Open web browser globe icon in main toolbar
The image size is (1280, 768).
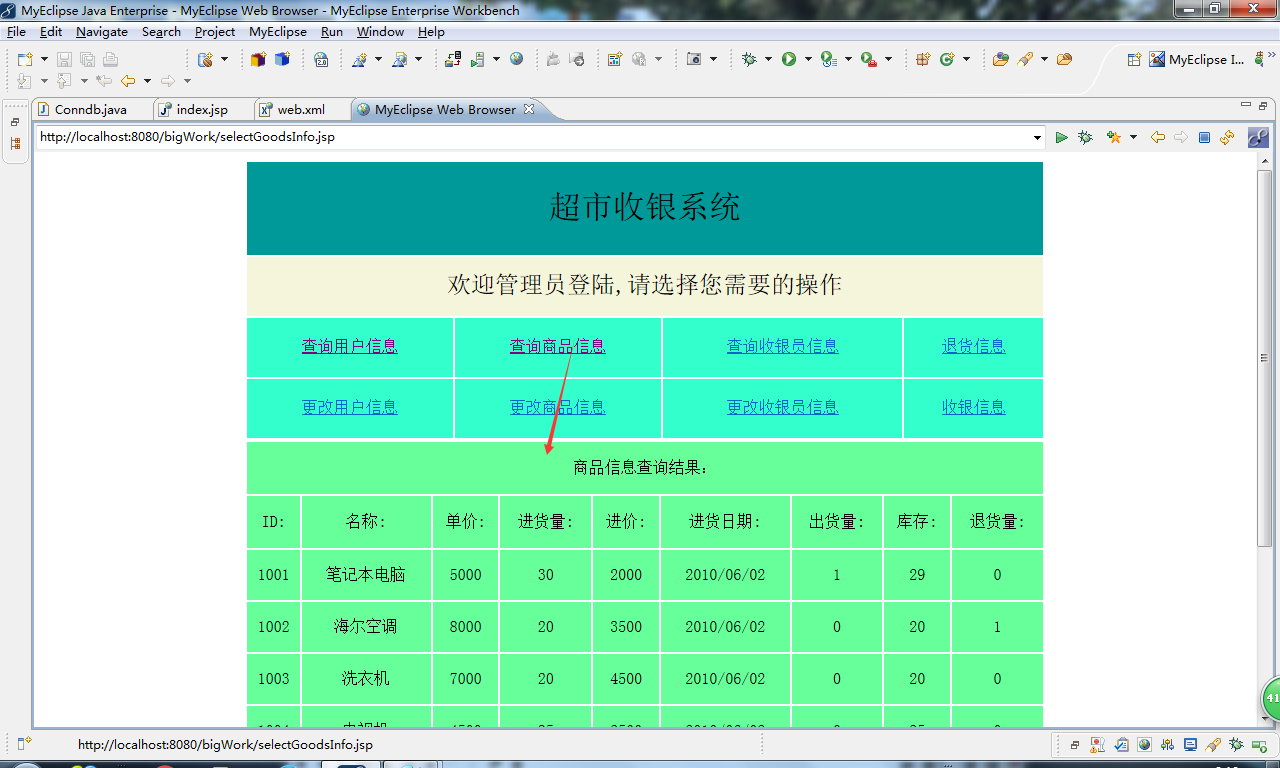tap(516, 60)
